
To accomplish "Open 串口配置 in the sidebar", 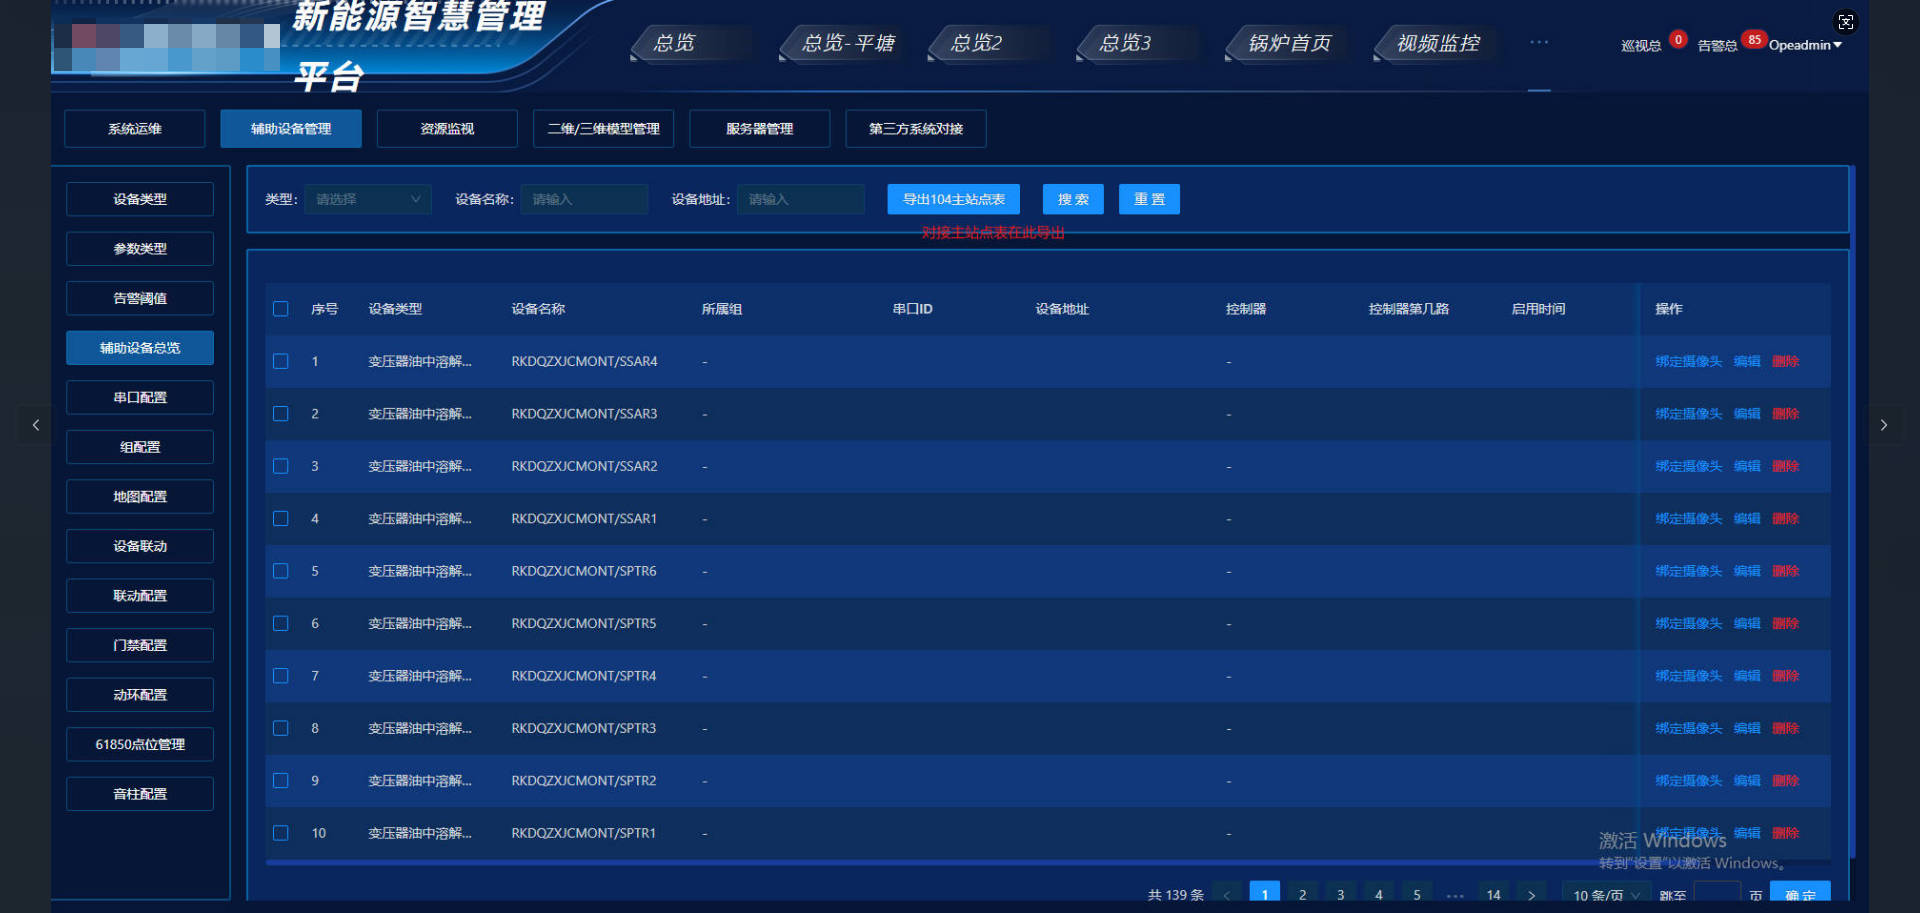I will coord(140,397).
